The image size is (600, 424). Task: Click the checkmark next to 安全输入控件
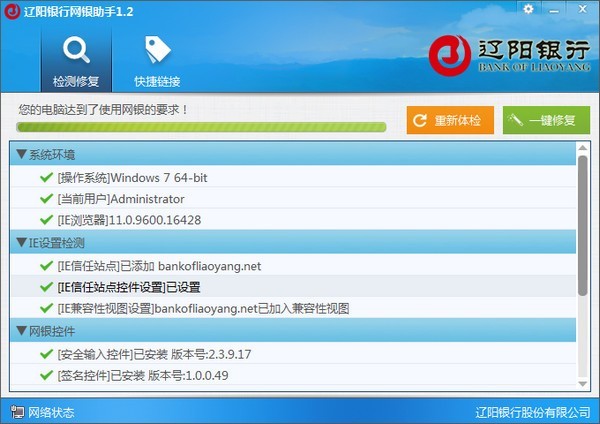pyautogui.click(x=46, y=354)
